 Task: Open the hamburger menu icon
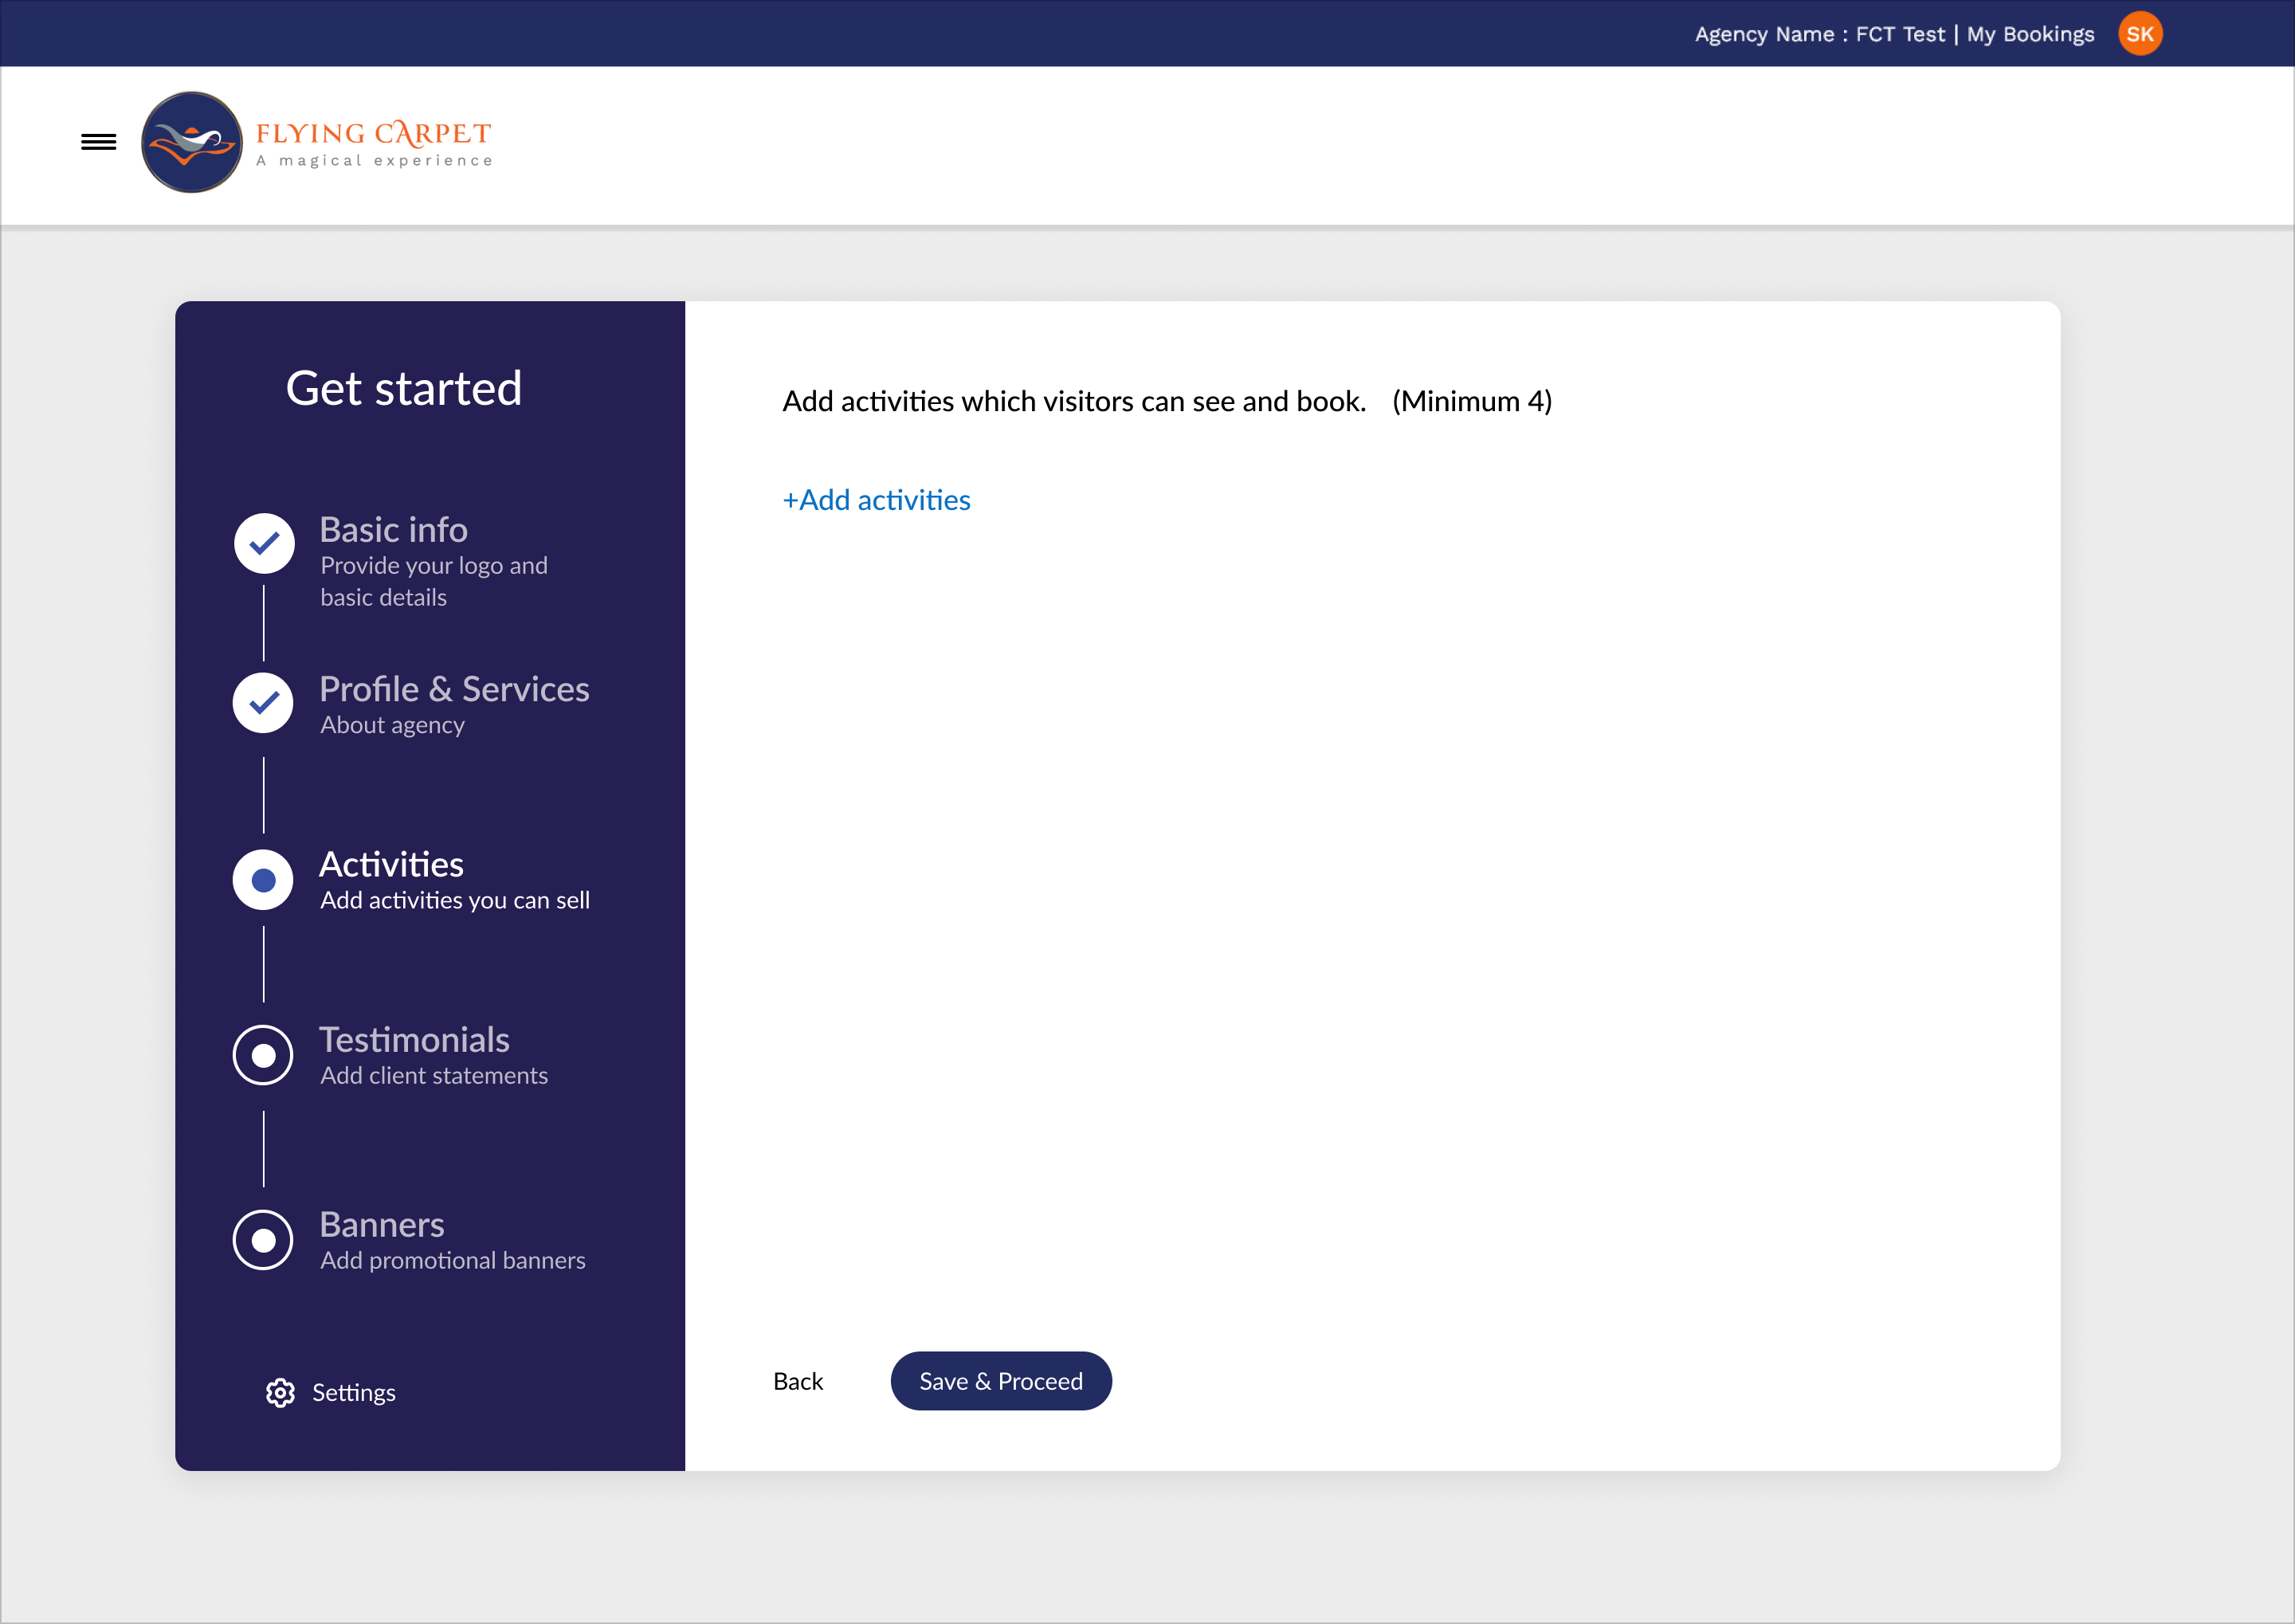[98, 142]
